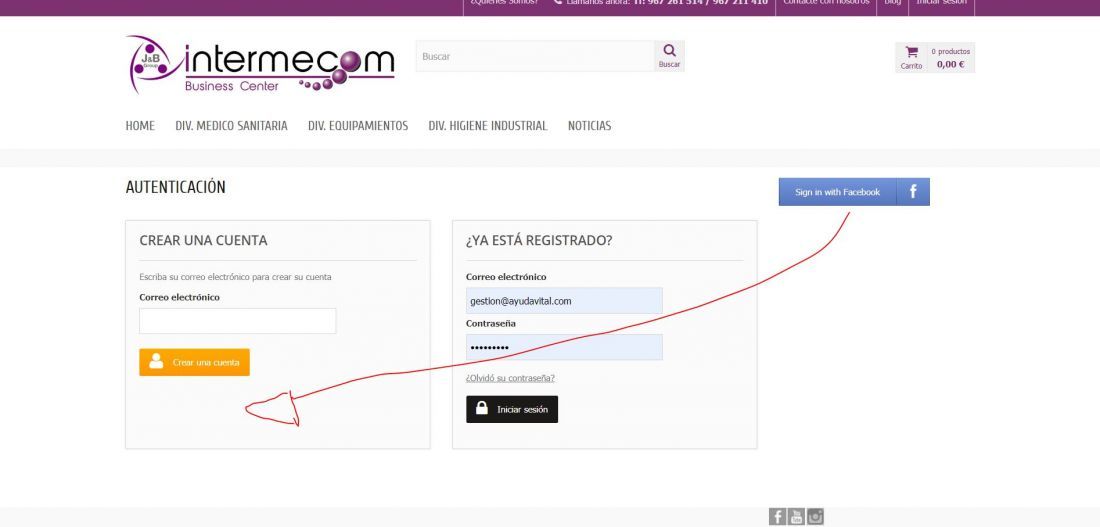Open DIV. HIGIENE INDUSTRIAL menu
This screenshot has width=1100, height=527.
pos(488,126)
